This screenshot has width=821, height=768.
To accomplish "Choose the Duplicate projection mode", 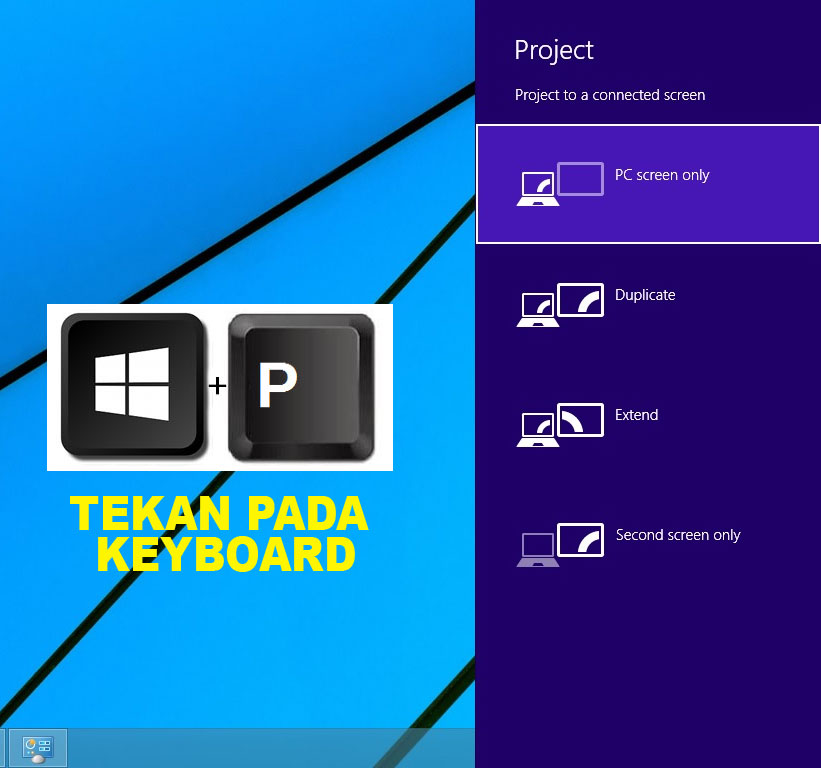I will click(x=648, y=304).
